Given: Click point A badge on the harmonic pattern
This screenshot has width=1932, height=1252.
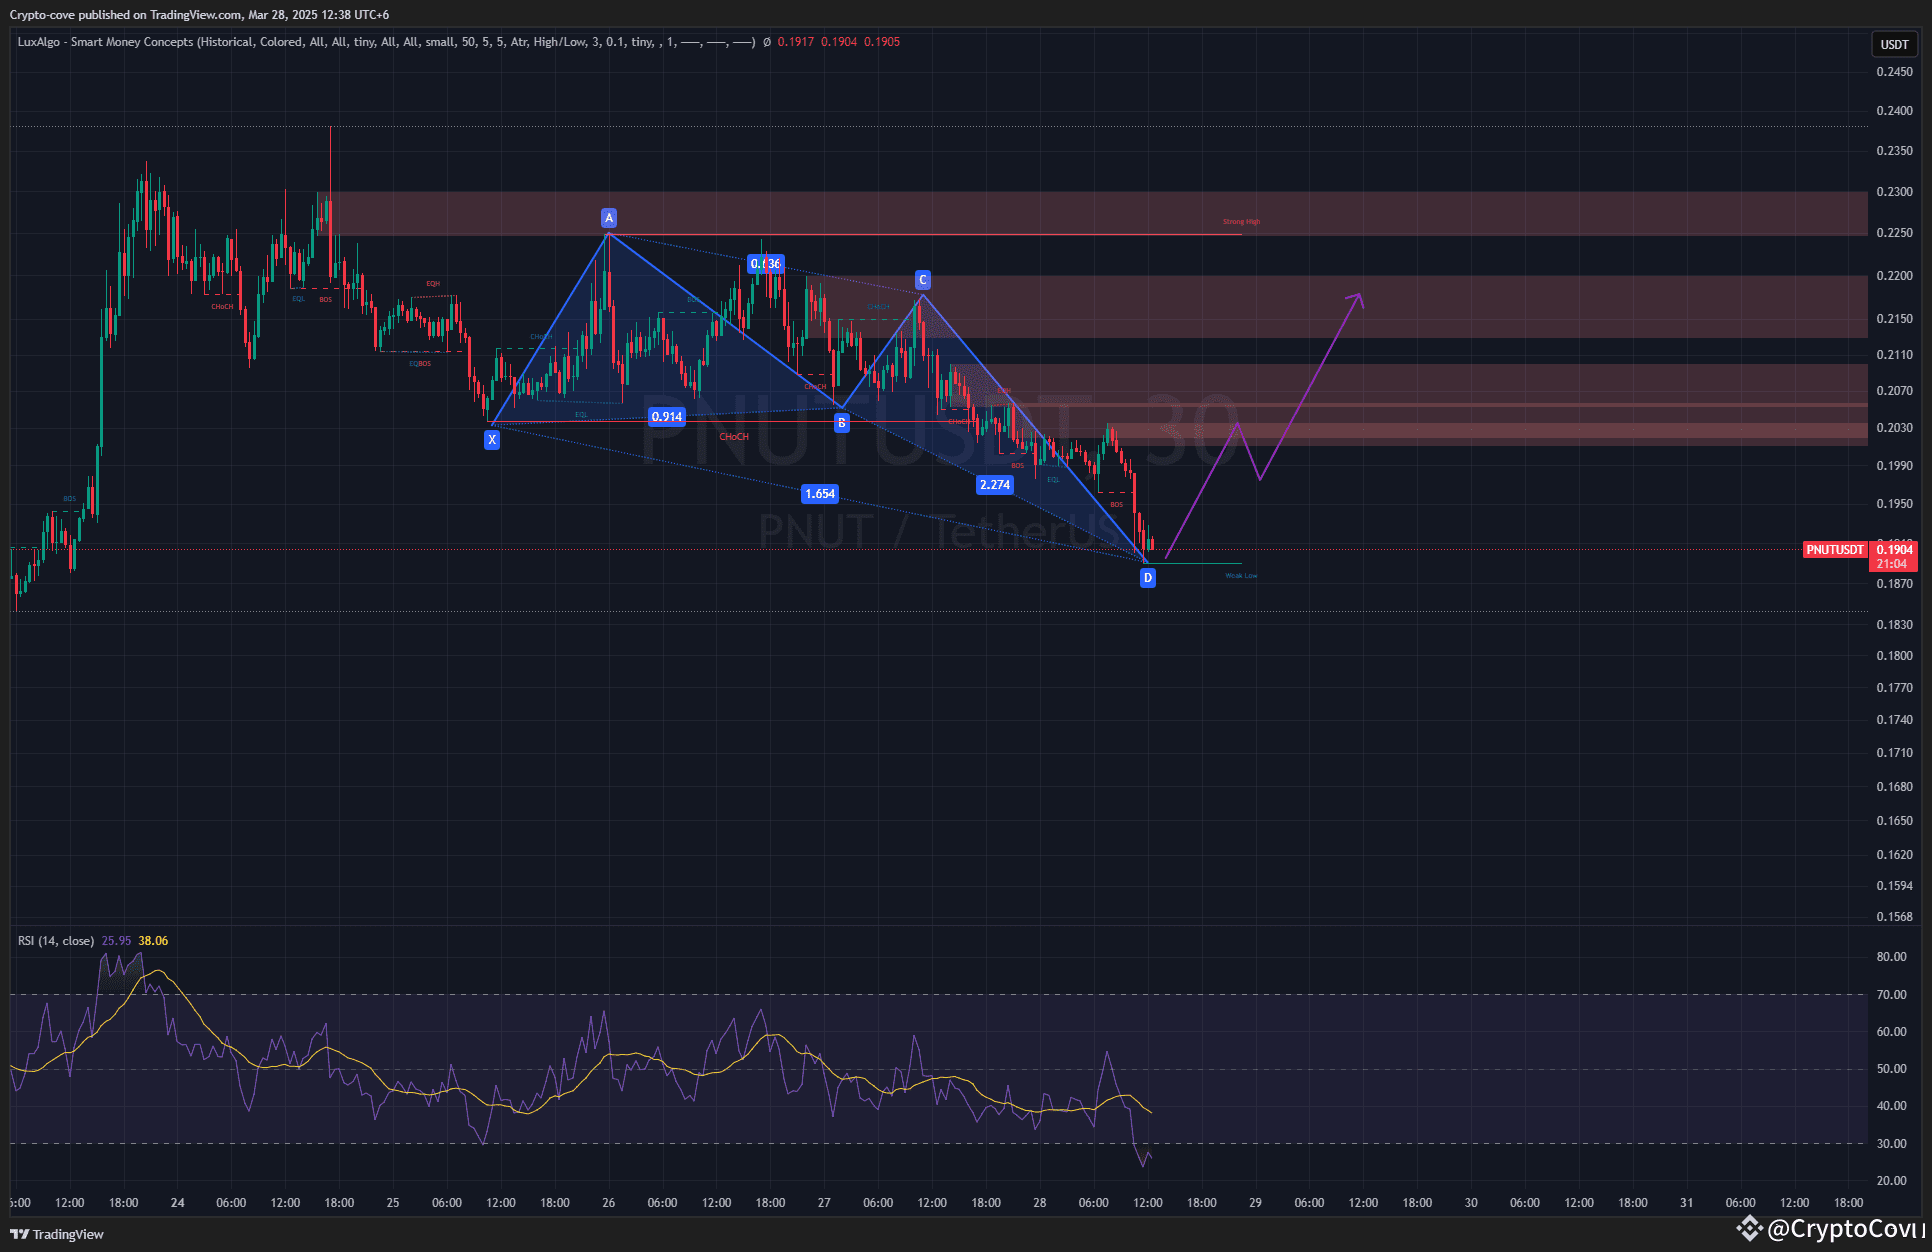Looking at the screenshot, I should [x=608, y=217].
